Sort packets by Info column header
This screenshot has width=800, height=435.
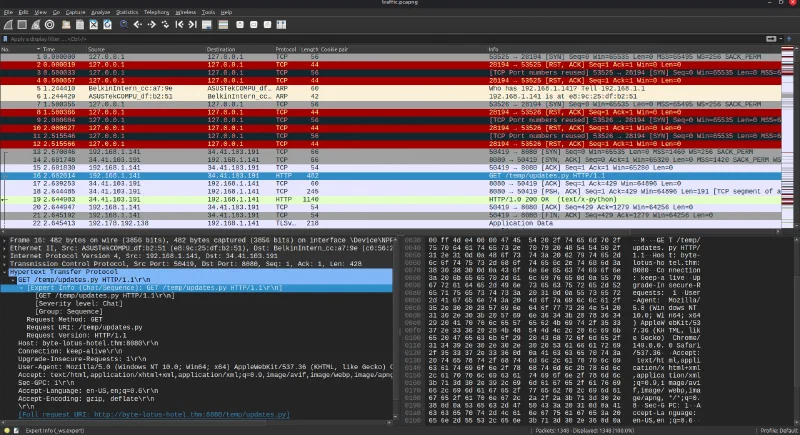tap(493, 49)
